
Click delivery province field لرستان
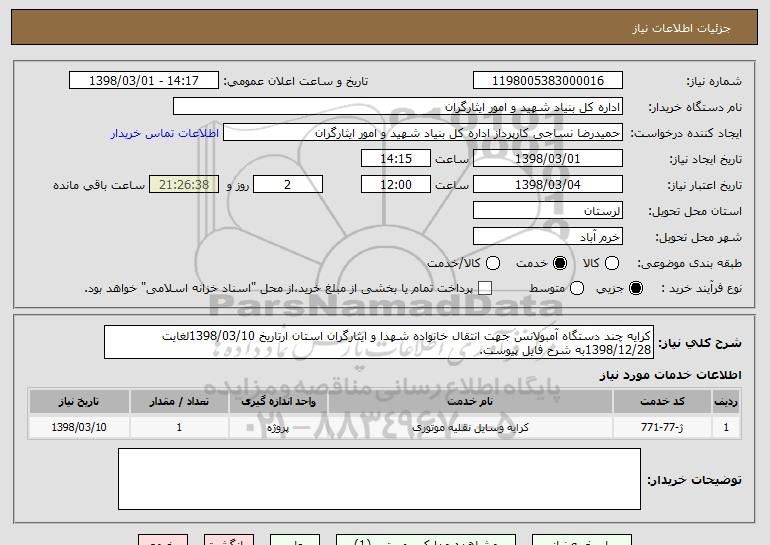click(x=548, y=211)
